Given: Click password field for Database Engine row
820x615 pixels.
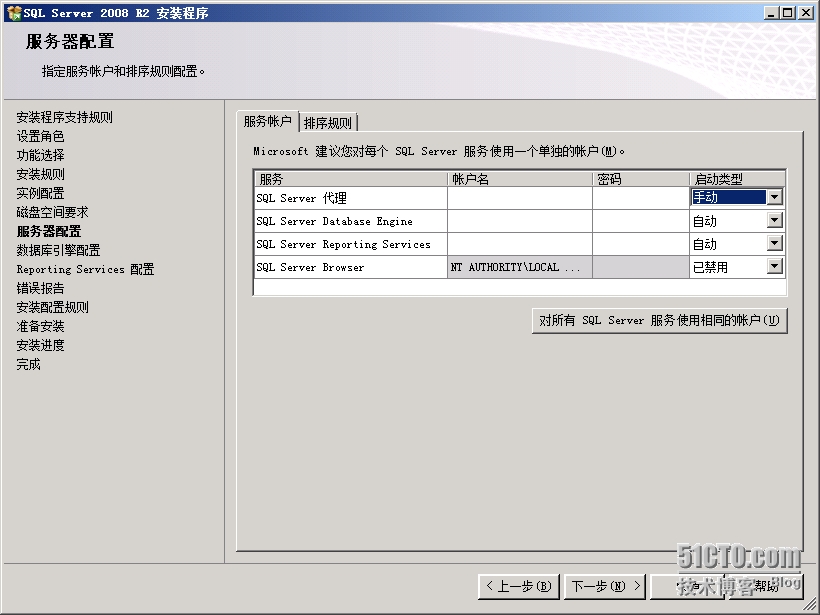Looking at the screenshot, I should 641,221.
